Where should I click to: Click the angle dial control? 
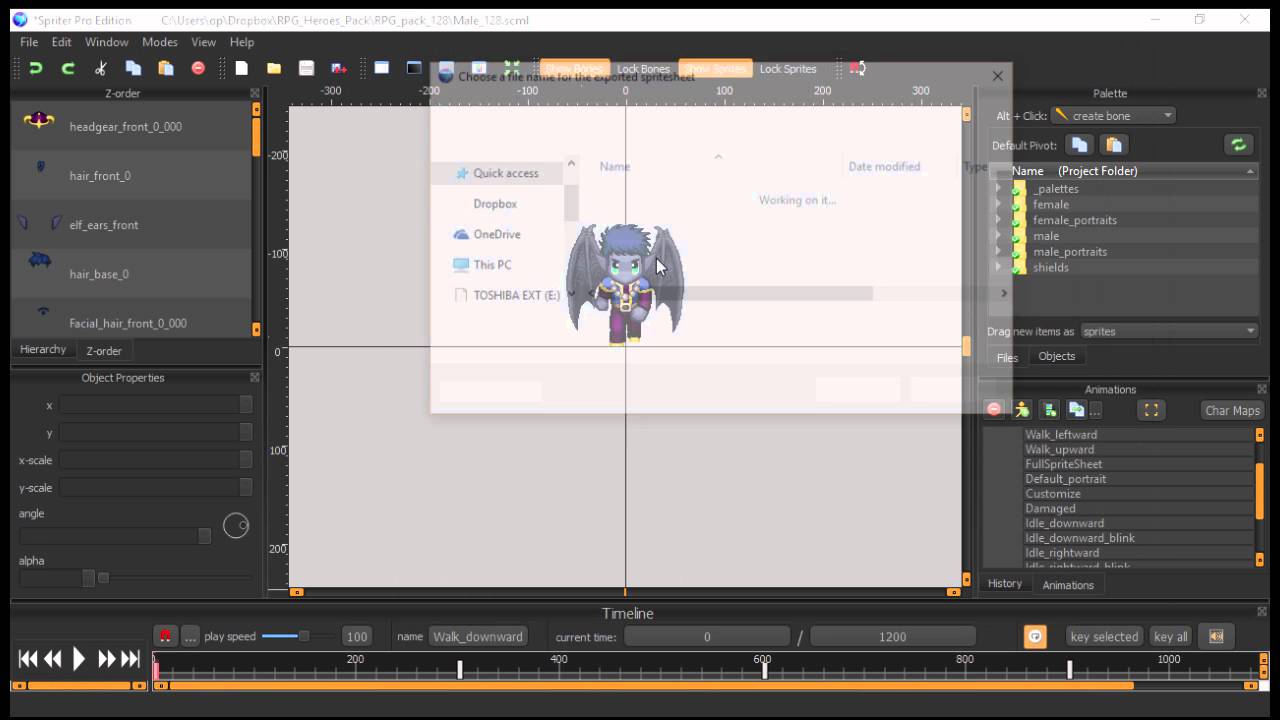click(236, 525)
